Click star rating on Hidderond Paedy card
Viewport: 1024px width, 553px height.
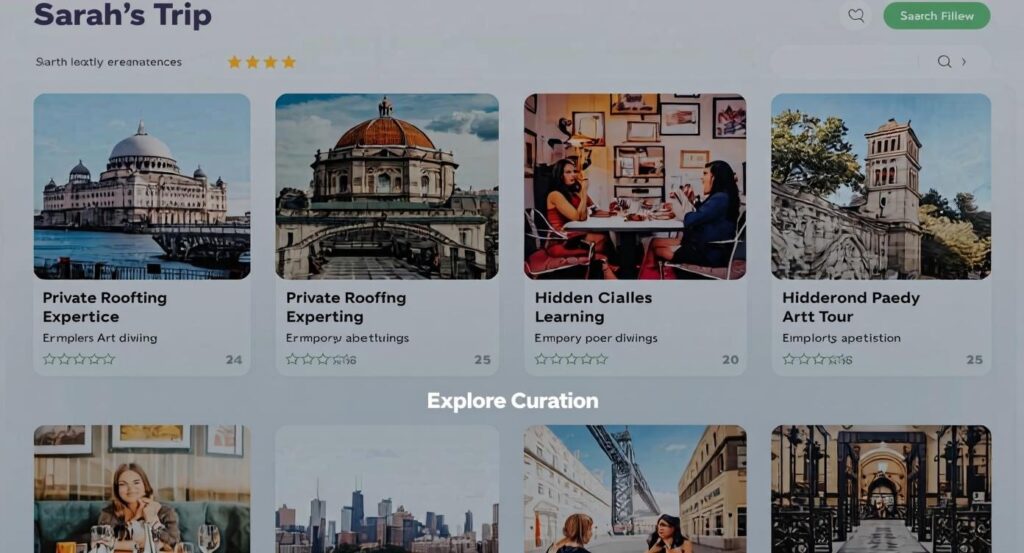(817, 359)
